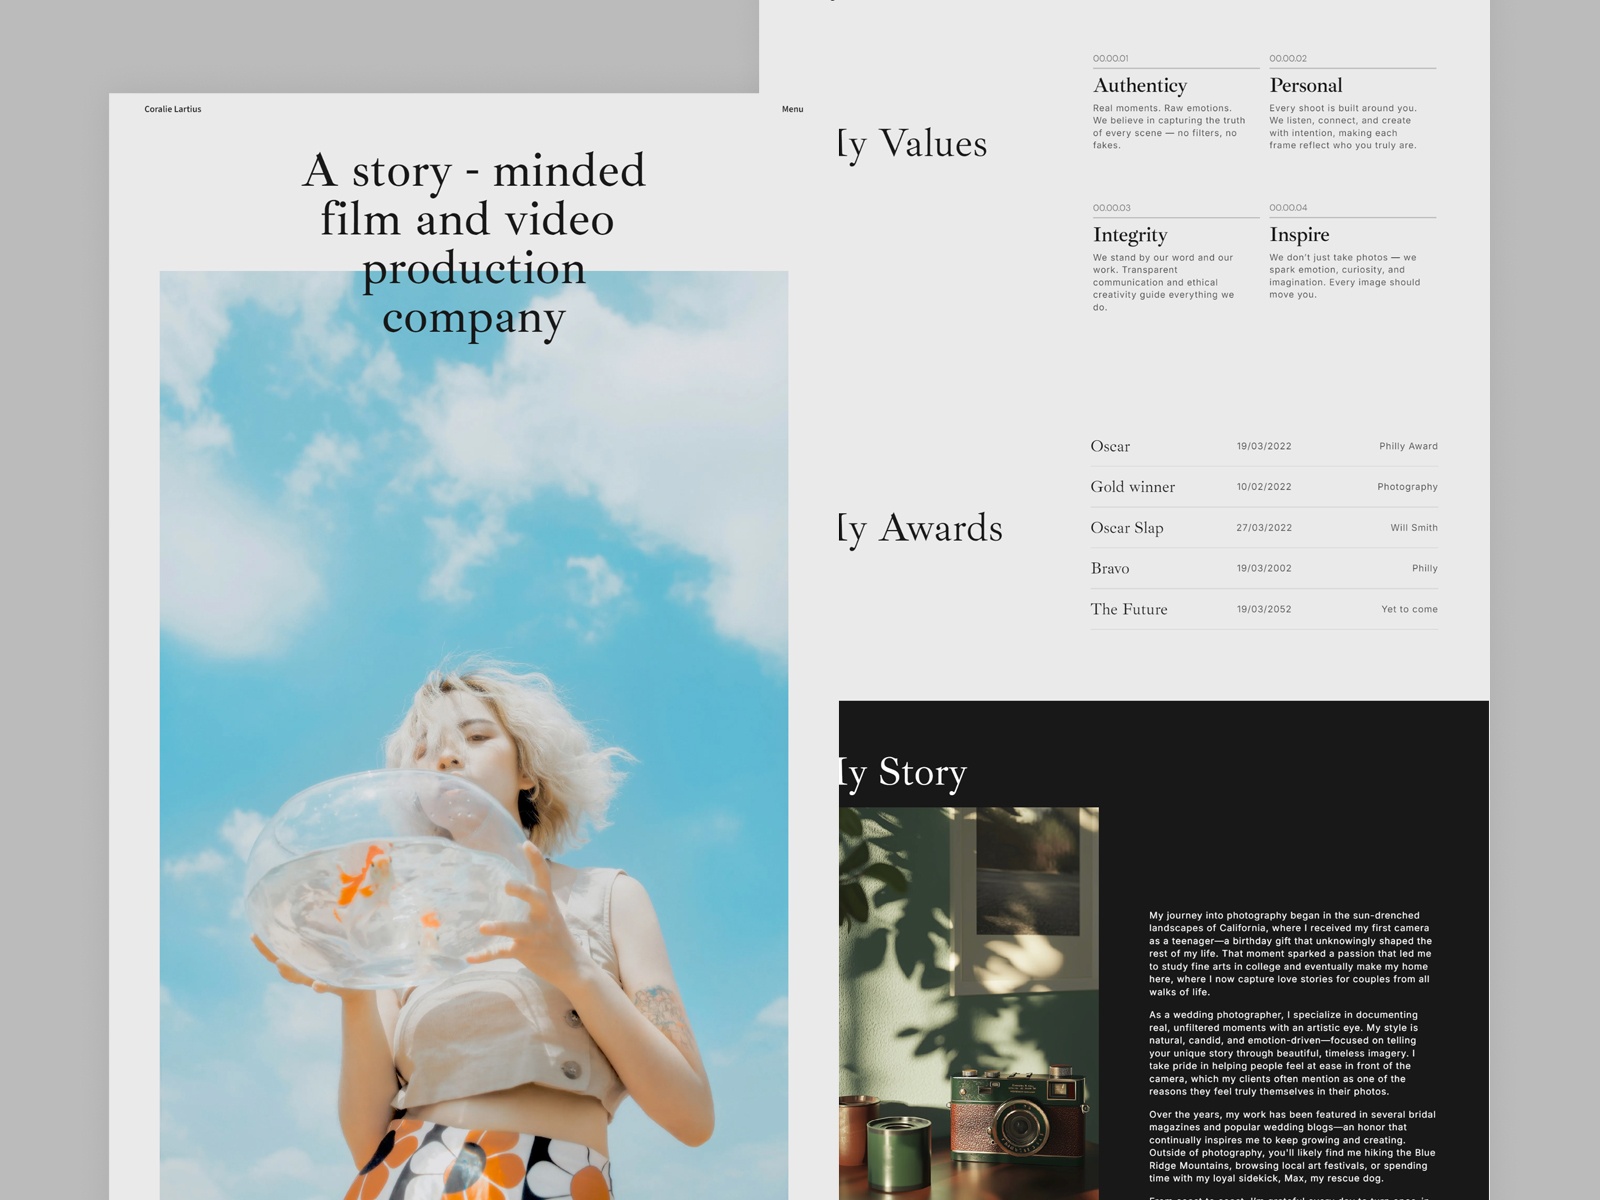
Task: Open the Menu in the header
Action: 792,109
